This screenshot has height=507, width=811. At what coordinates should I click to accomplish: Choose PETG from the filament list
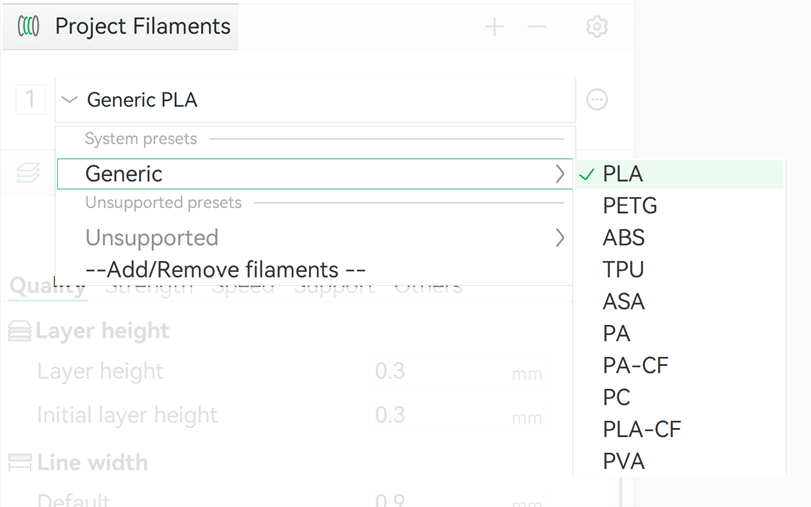pos(630,206)
